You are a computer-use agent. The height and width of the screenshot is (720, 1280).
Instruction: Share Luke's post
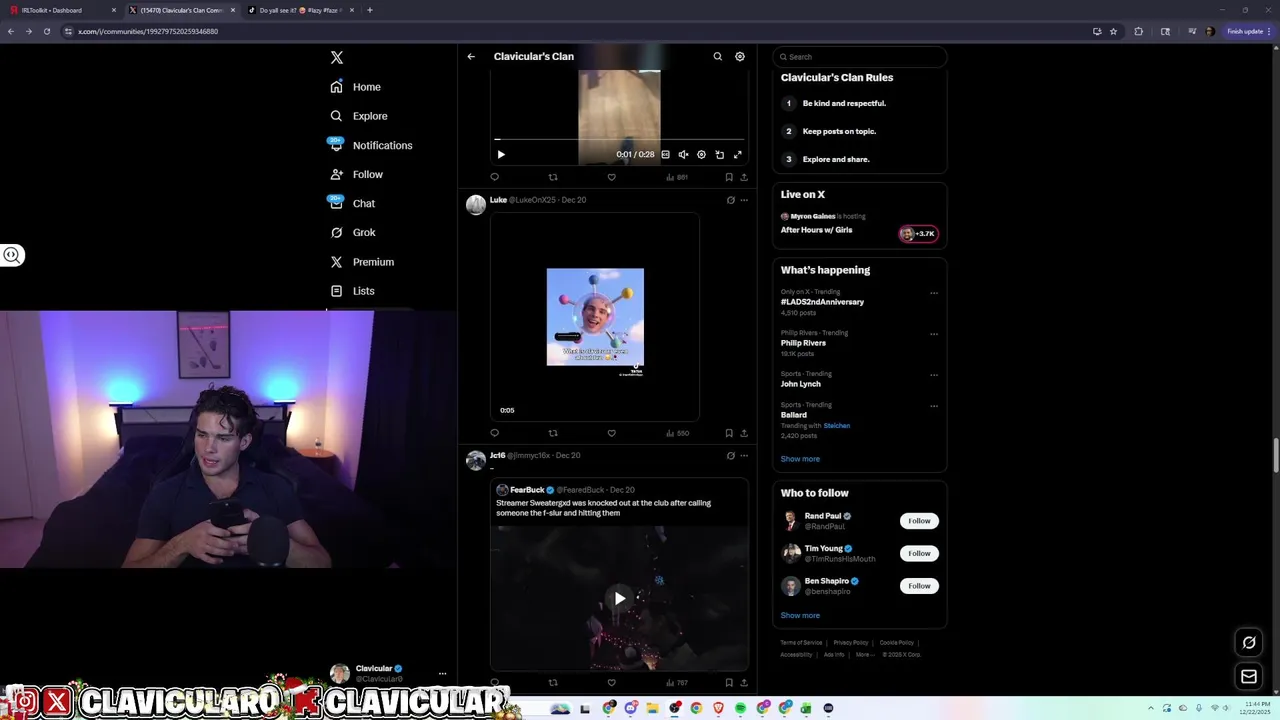coord(744,433)
